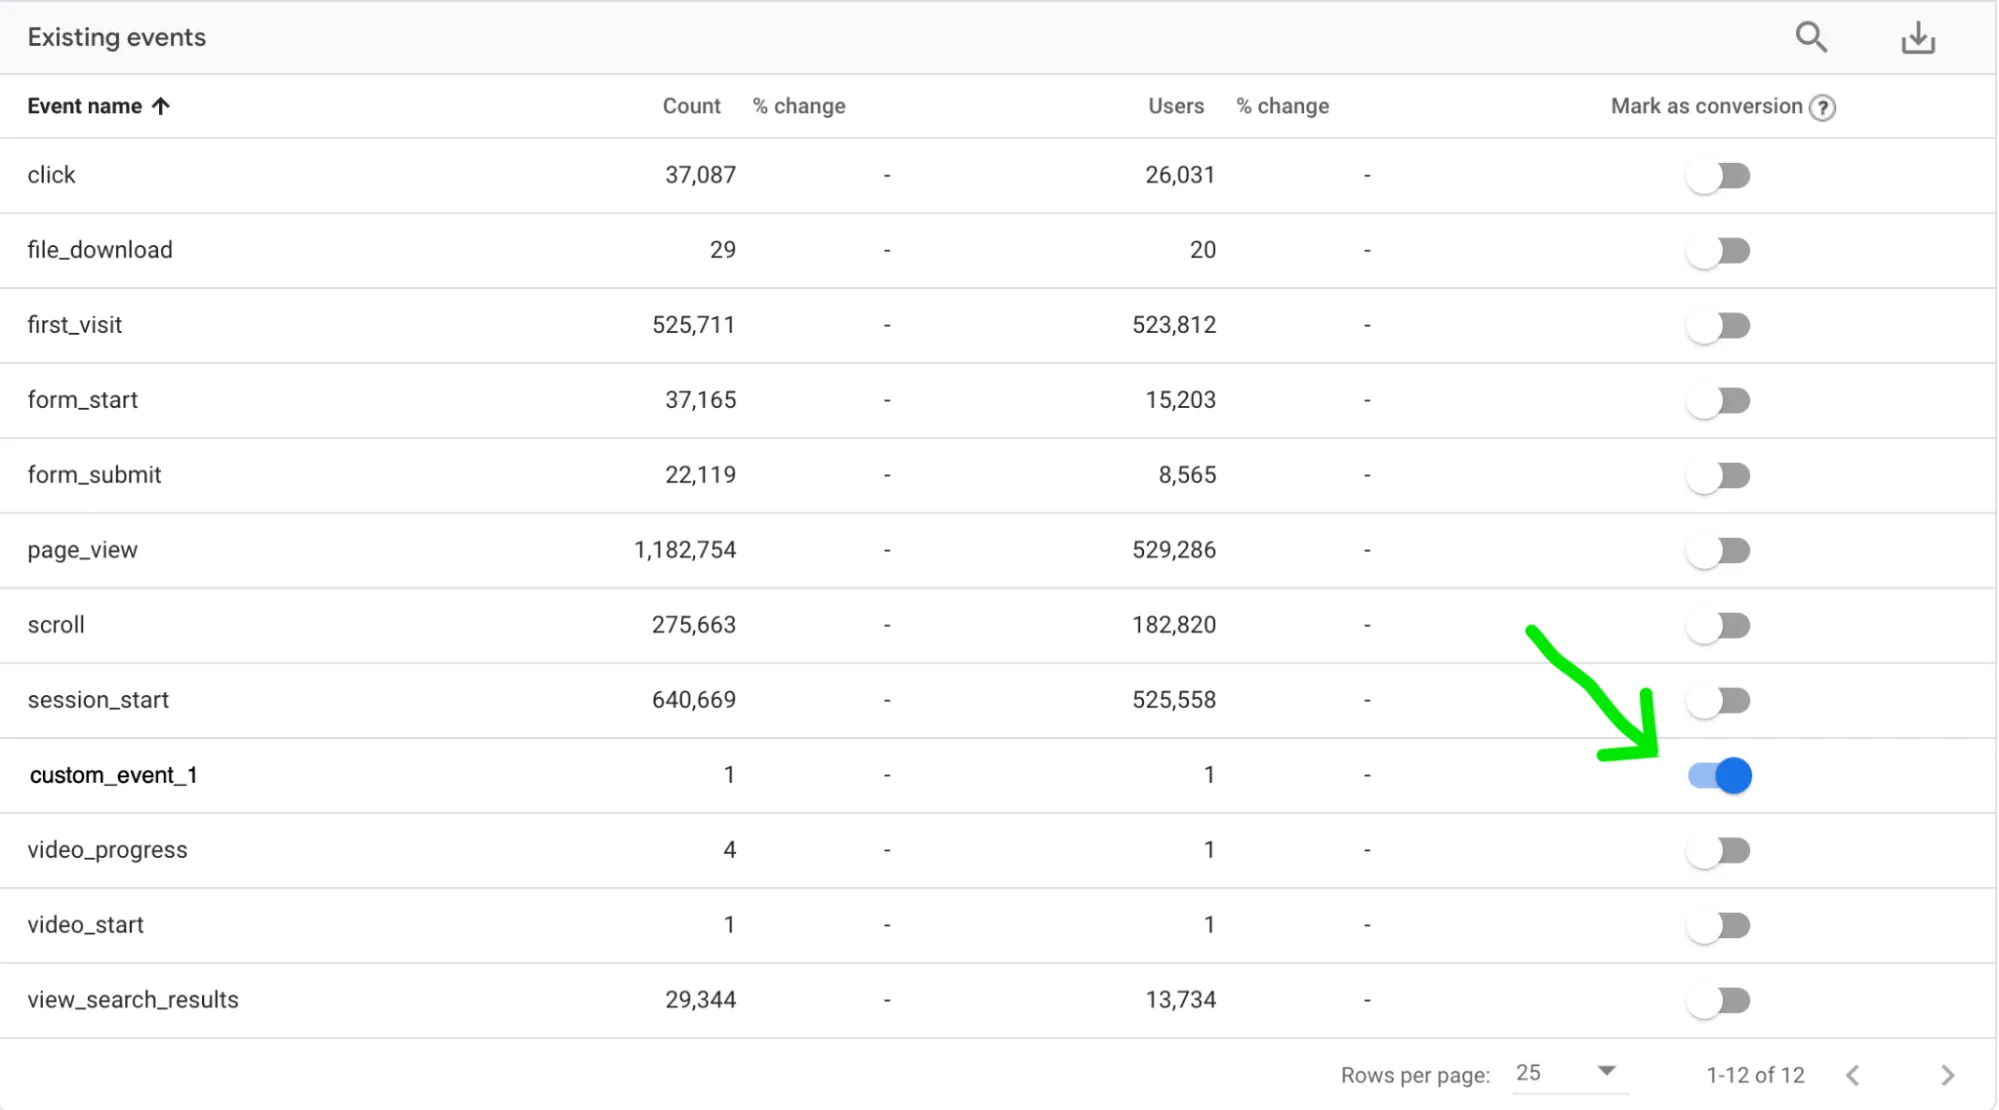Select the file_download event name

pos(100,250)
